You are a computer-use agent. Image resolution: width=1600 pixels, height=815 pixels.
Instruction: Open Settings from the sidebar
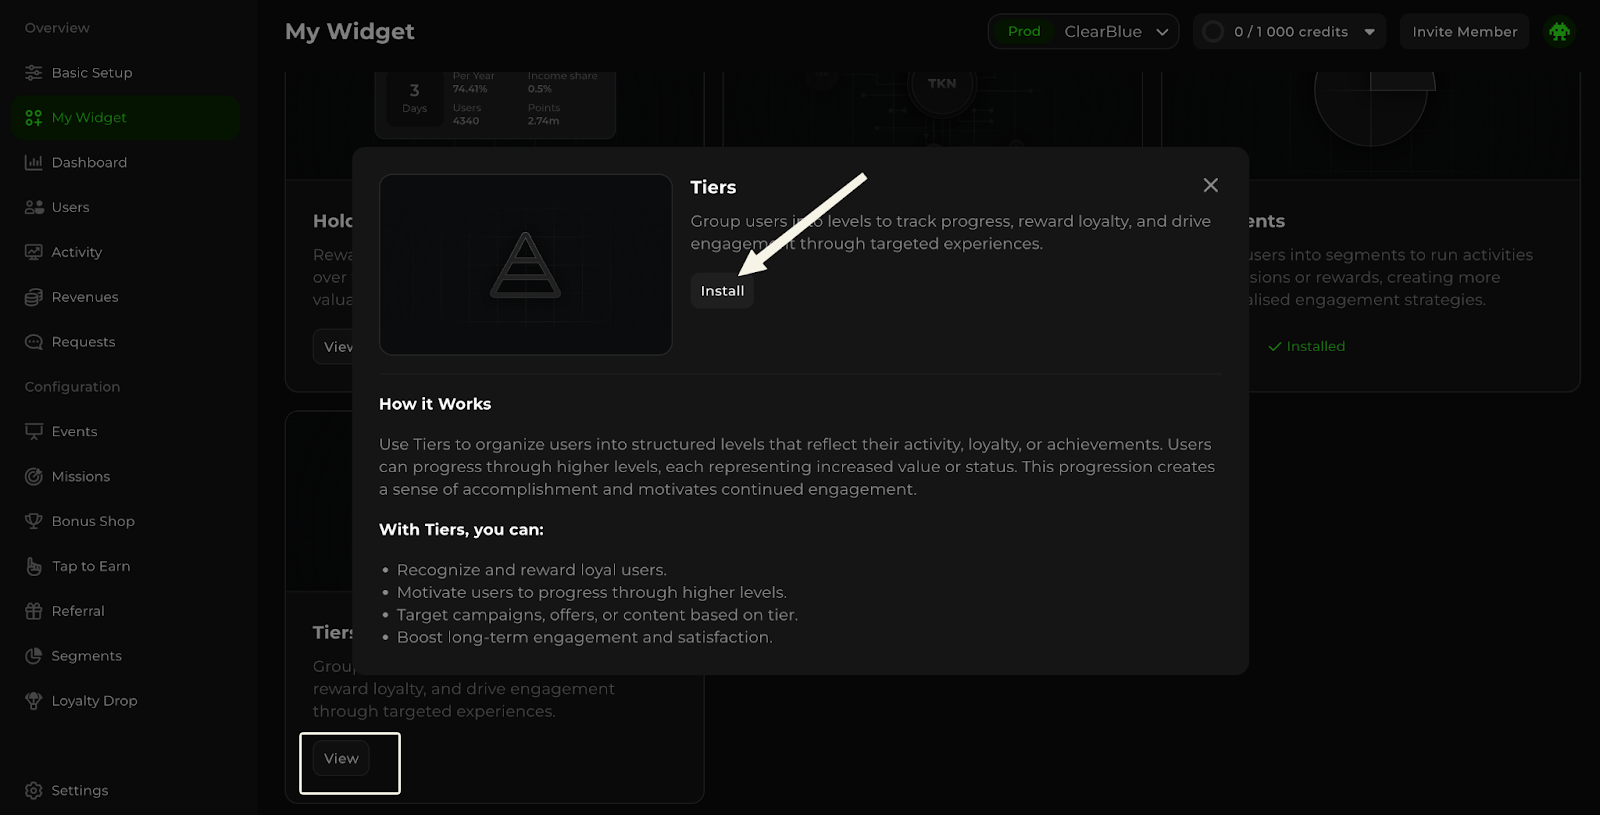click(x=79, y=791)
